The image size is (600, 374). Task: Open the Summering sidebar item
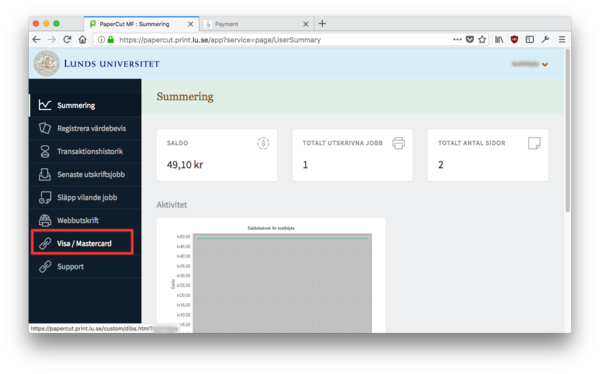point(85,105)
